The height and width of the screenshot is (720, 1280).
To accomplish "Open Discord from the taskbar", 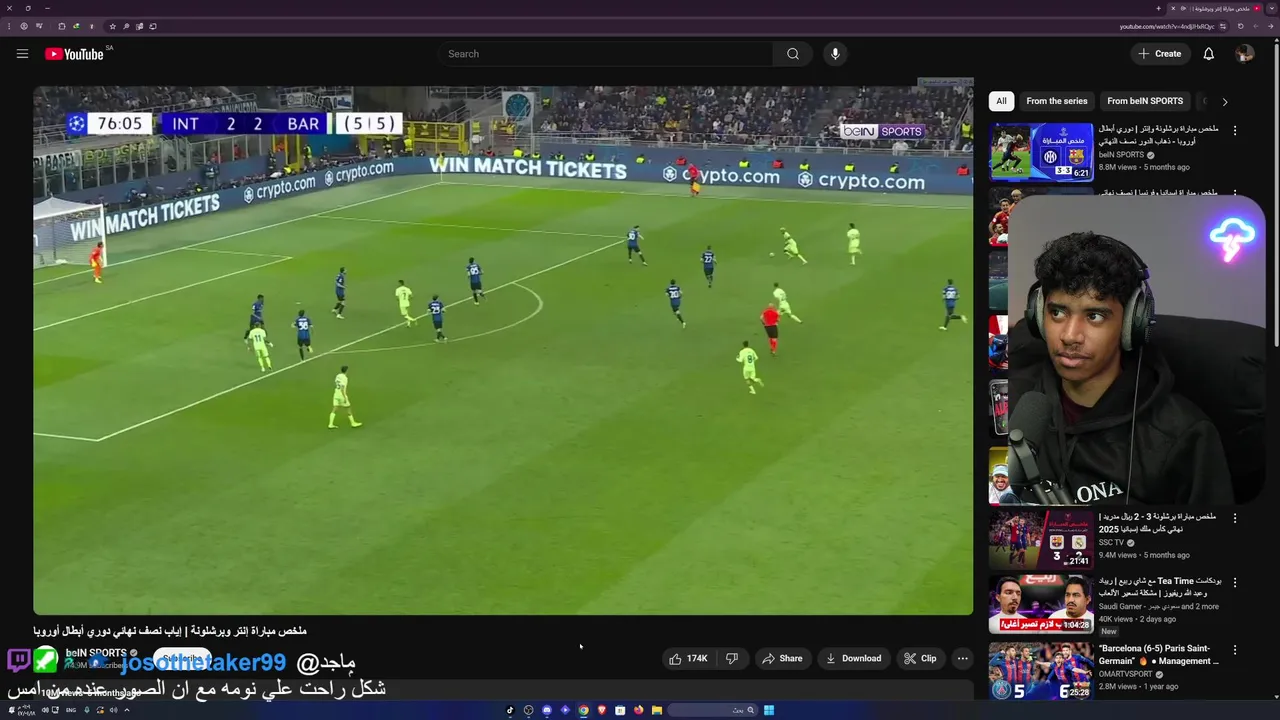I will pyautogui.click(x=547, y=710).
